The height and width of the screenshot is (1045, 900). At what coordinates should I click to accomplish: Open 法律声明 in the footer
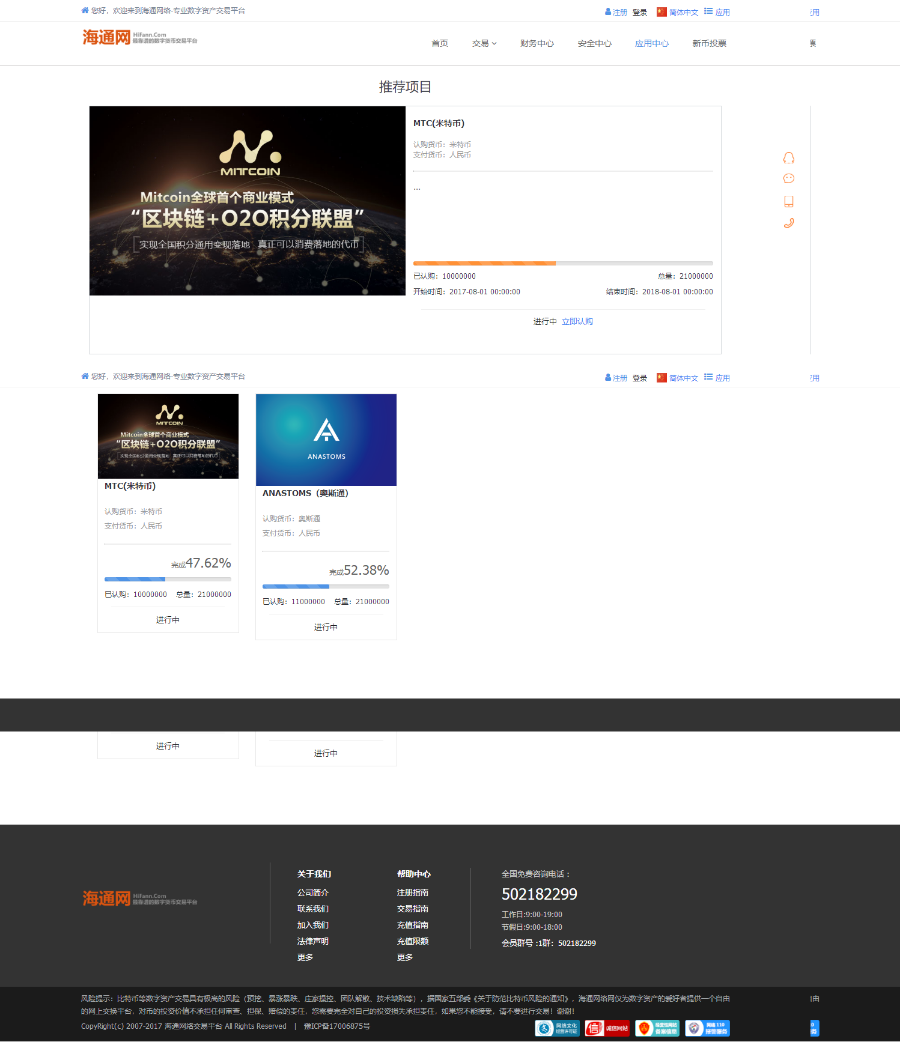click(313, 941)
